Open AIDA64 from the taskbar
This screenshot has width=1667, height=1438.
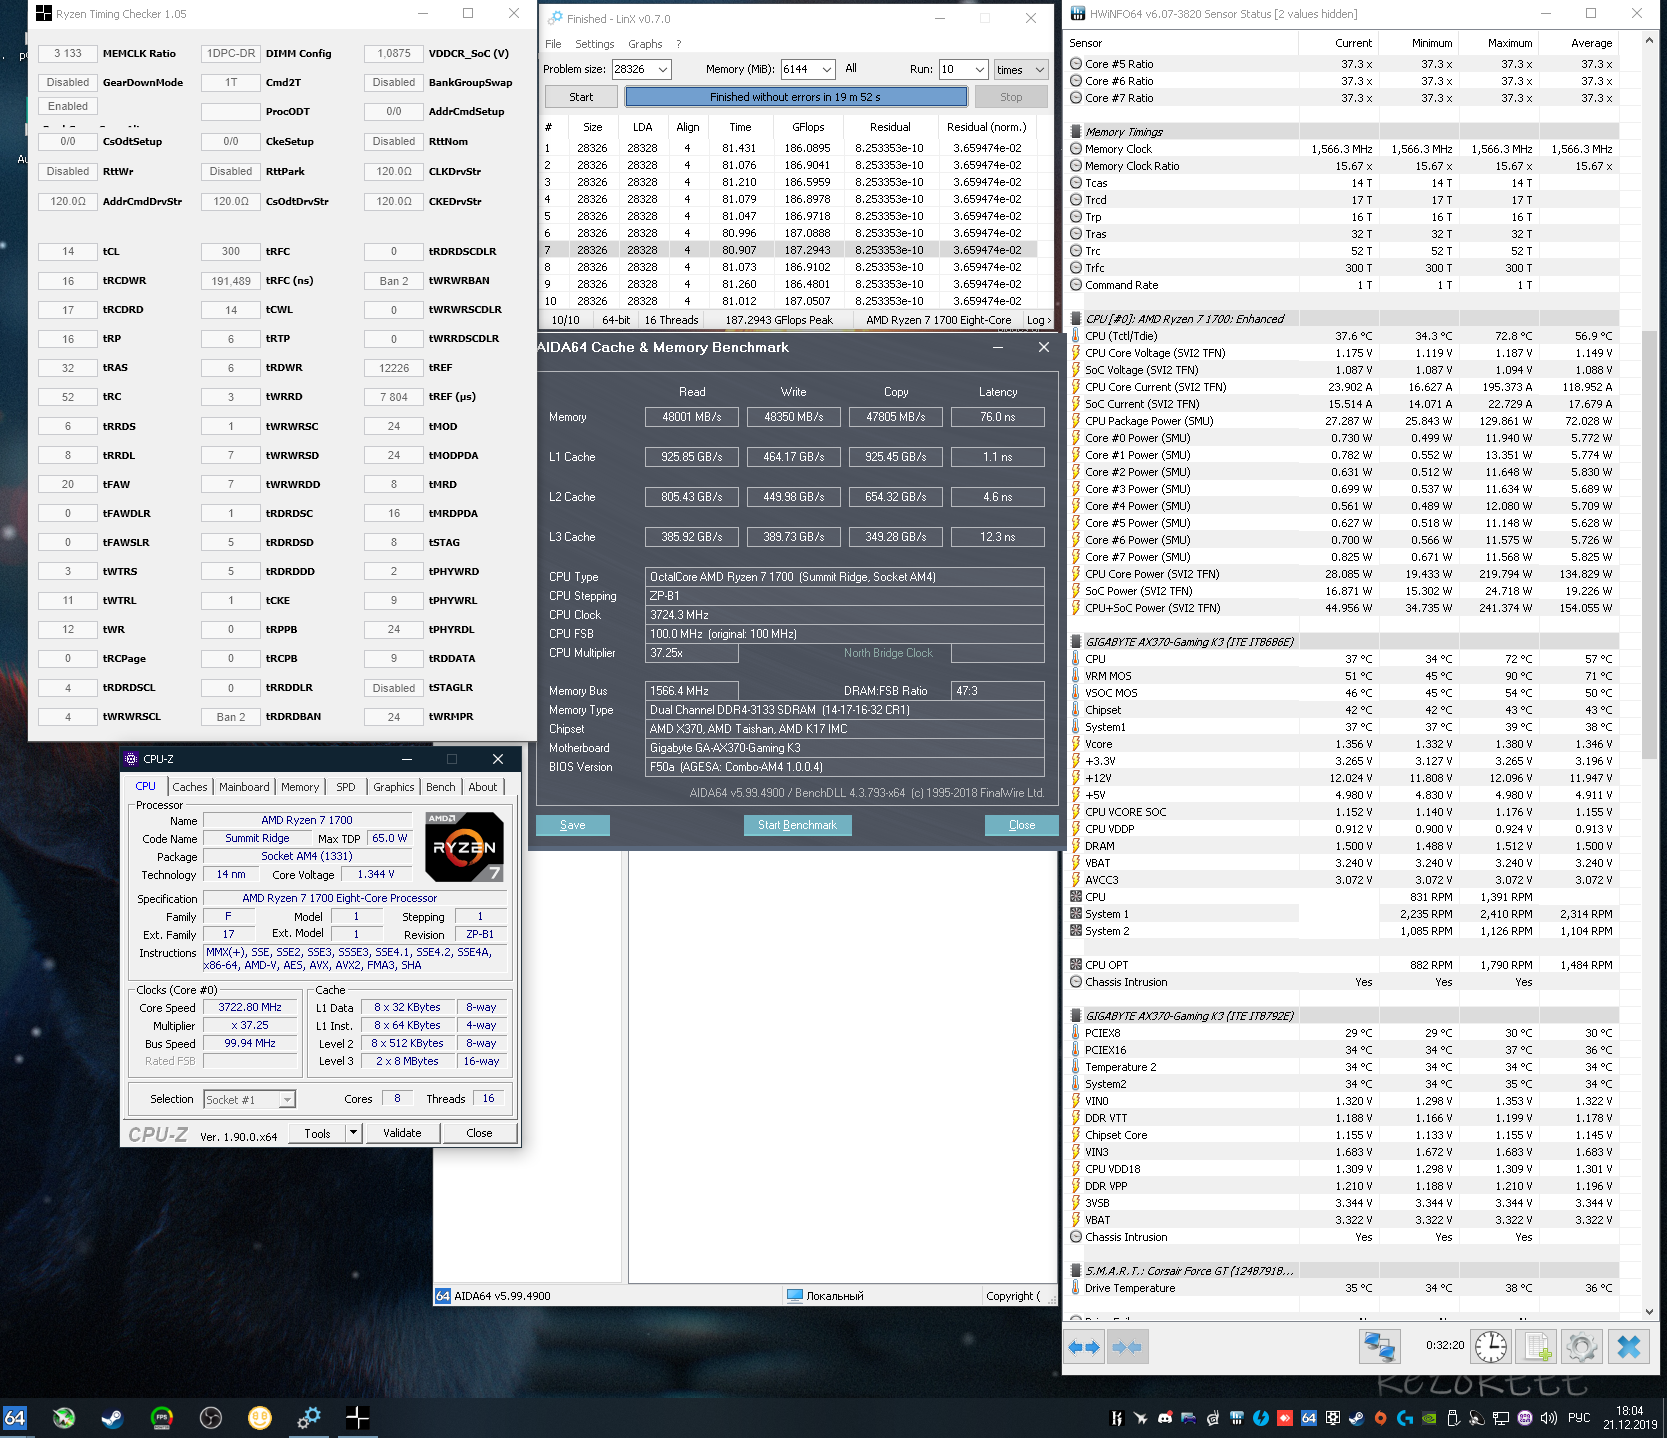coord(15,1417)
